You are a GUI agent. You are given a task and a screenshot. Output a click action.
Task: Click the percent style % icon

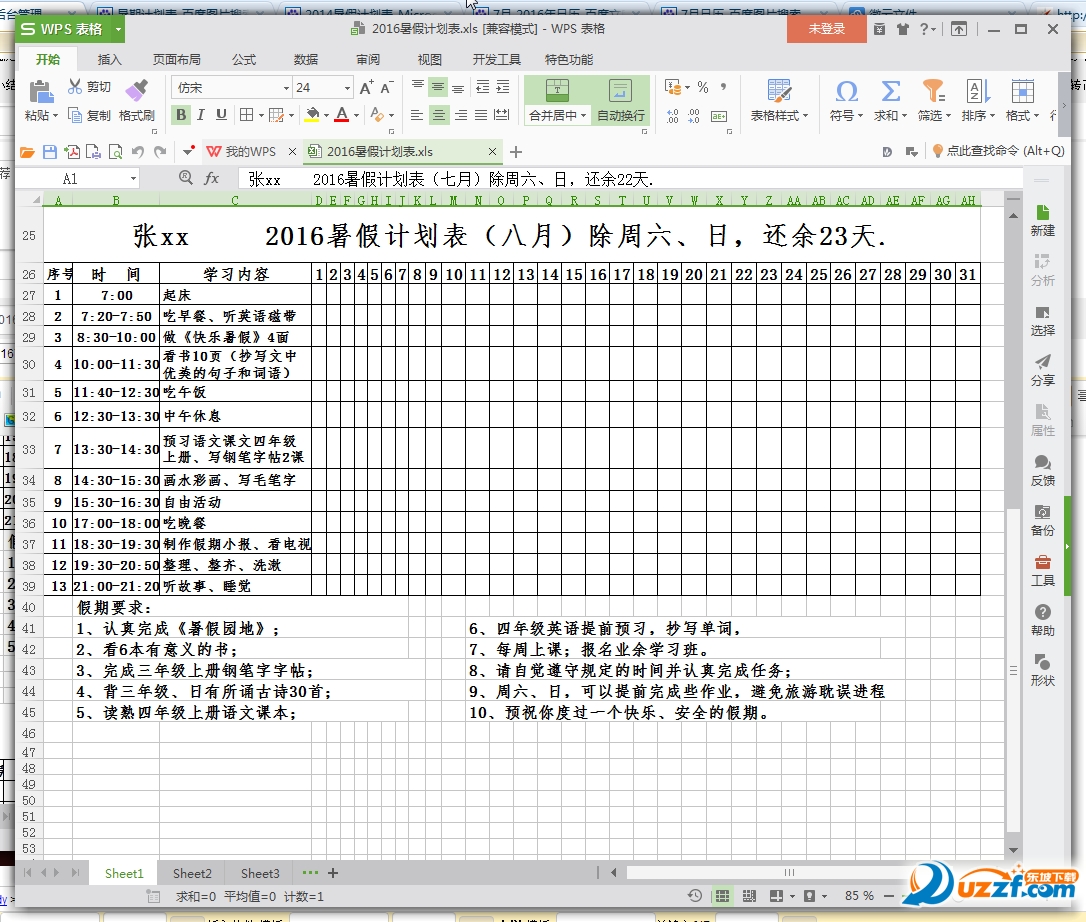(x=703, y=87)
